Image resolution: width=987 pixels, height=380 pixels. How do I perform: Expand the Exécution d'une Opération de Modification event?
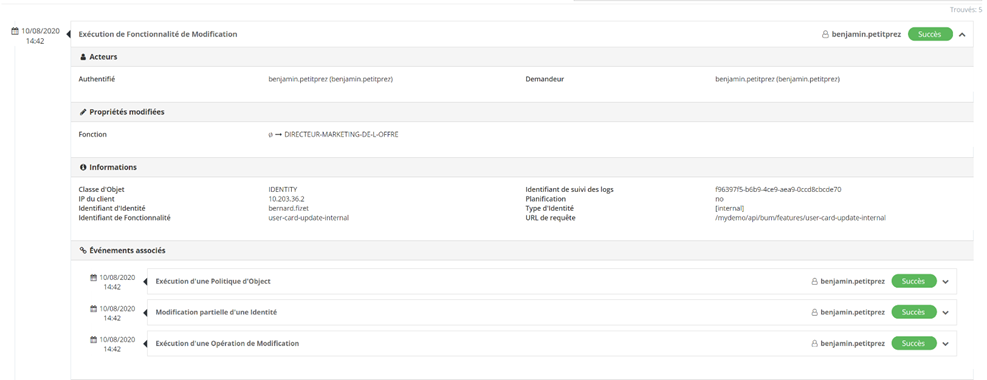(x=945, y=344)
